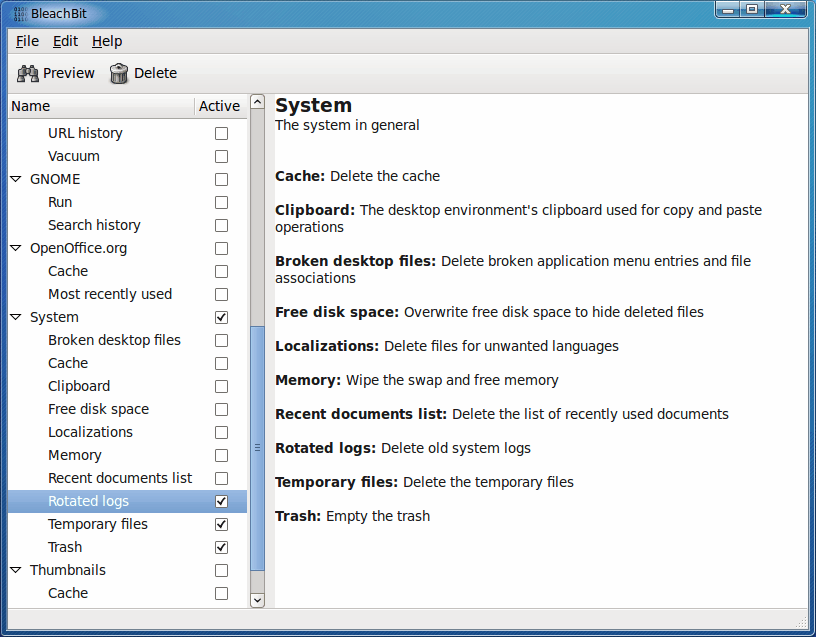Enable the Clipboard checkbox
The width and height of the screenshot is (816, 637).
click(x=221, y=386)
